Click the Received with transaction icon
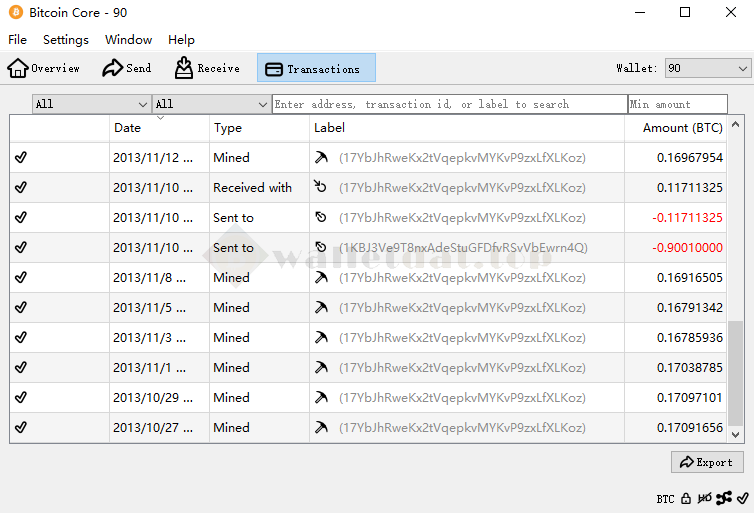 tap(321, 187)
